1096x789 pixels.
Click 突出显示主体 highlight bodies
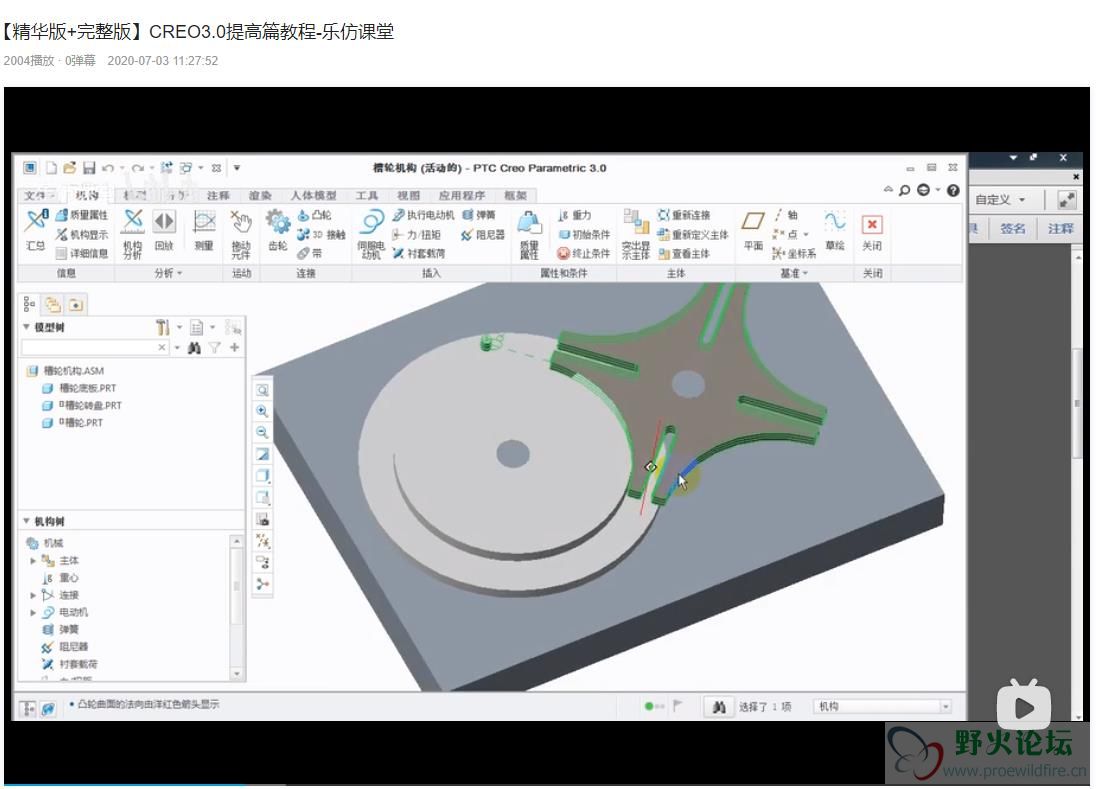pyautogui.click(x=636, y=233)
